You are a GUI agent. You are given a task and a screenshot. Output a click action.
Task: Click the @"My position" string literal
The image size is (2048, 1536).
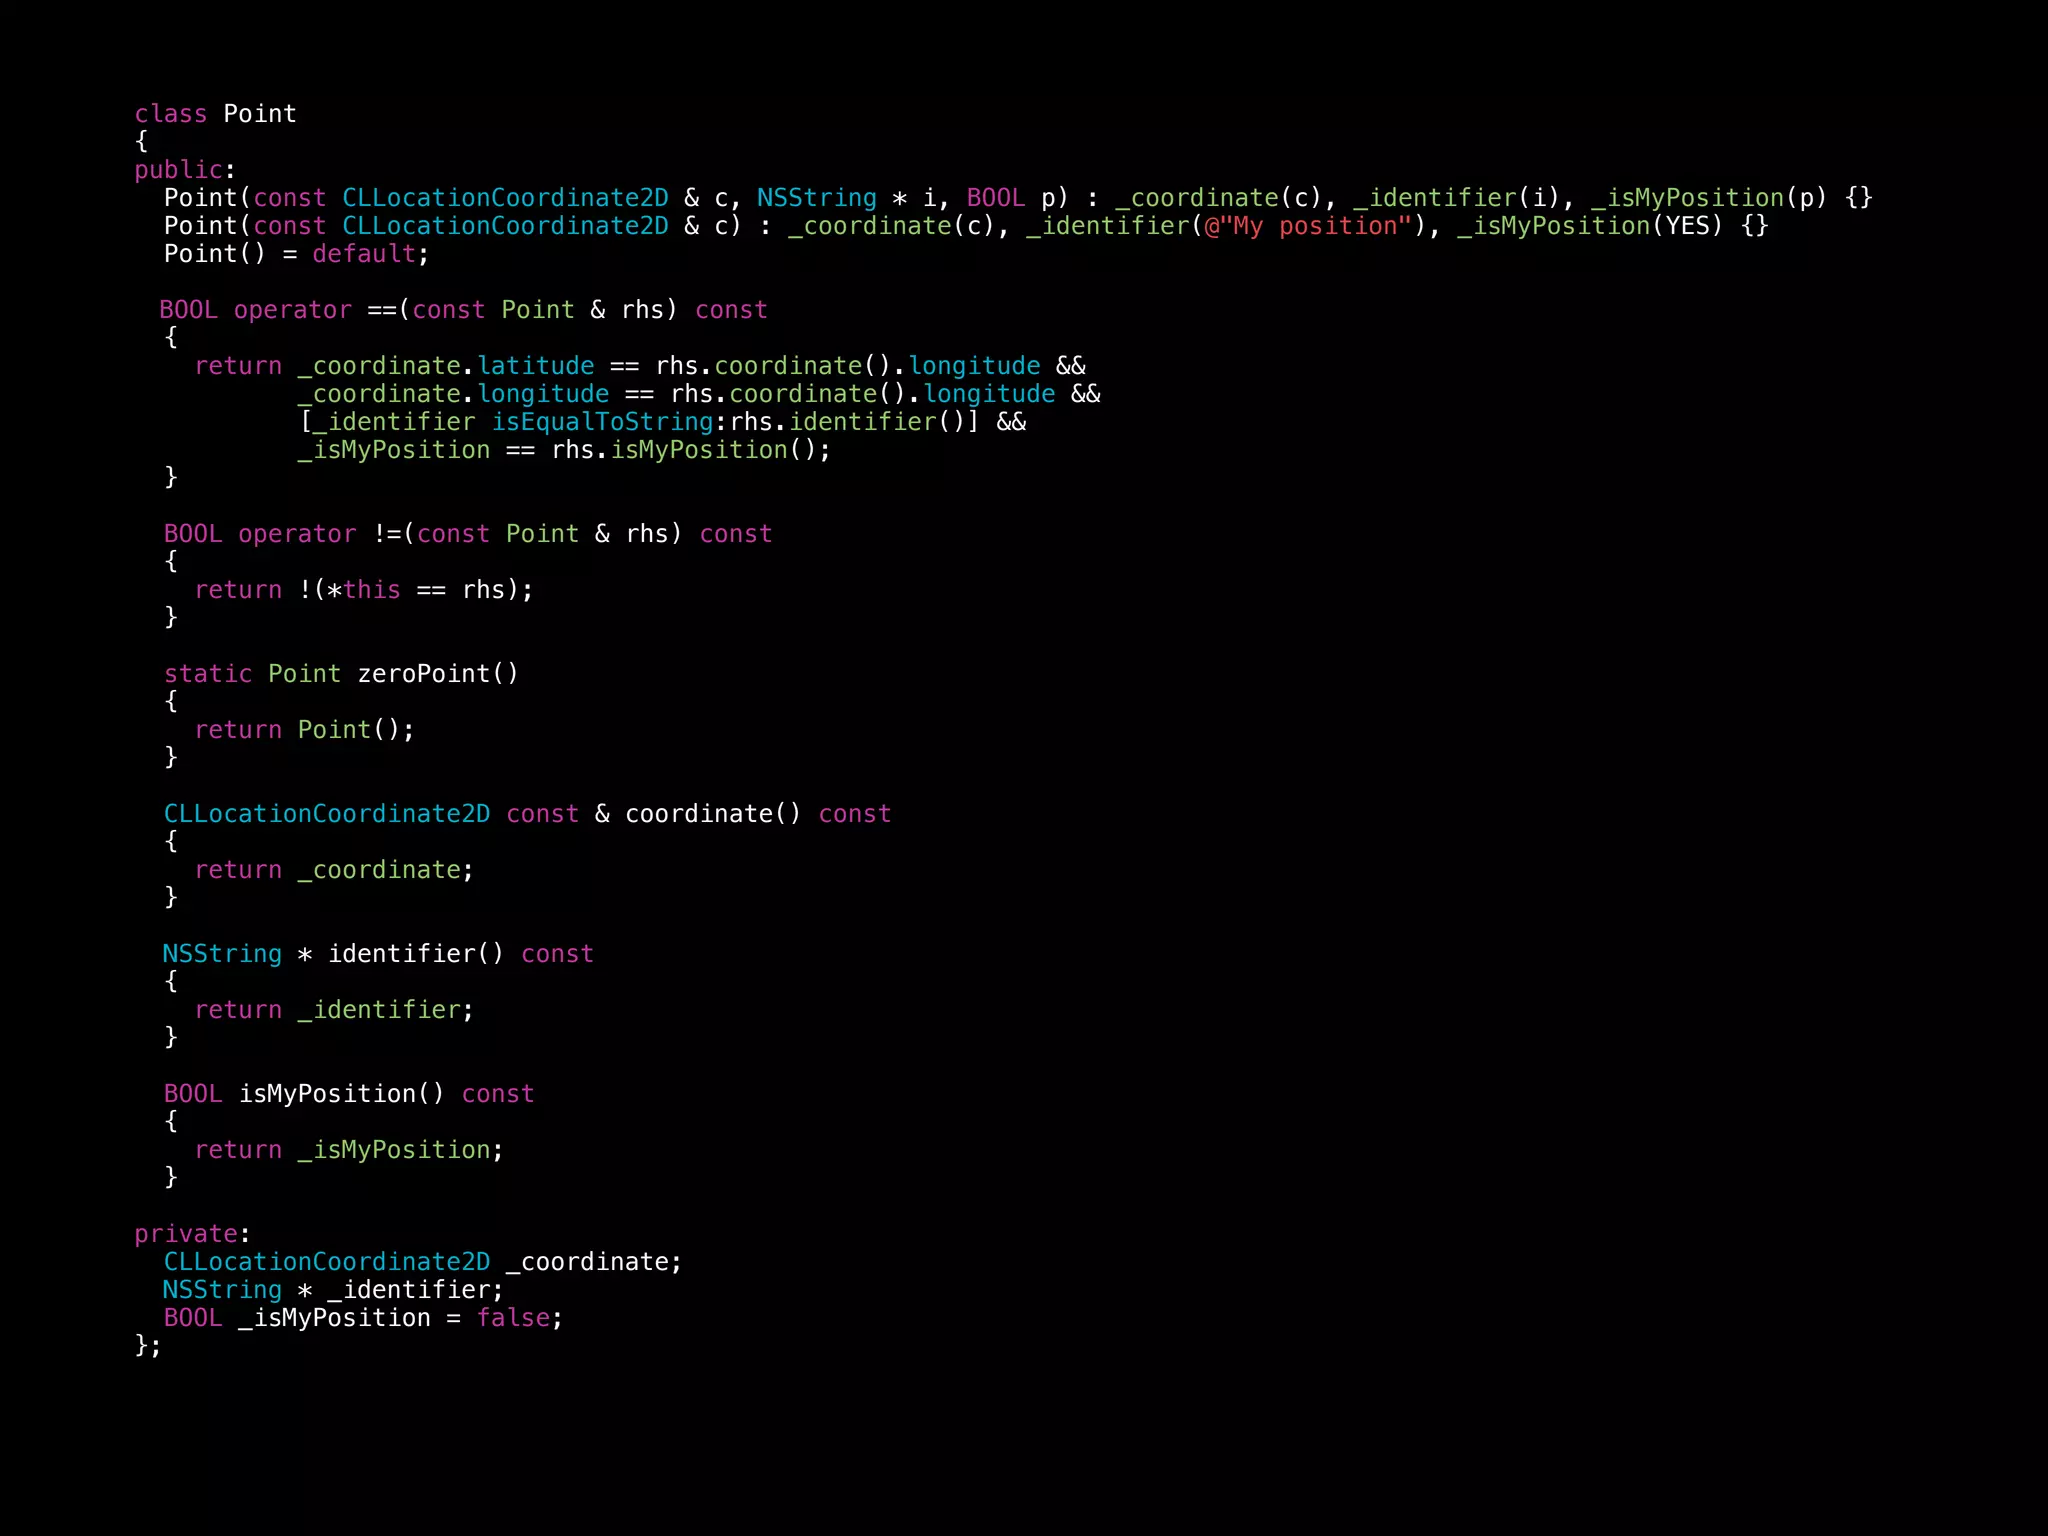tap(1308, 226)
